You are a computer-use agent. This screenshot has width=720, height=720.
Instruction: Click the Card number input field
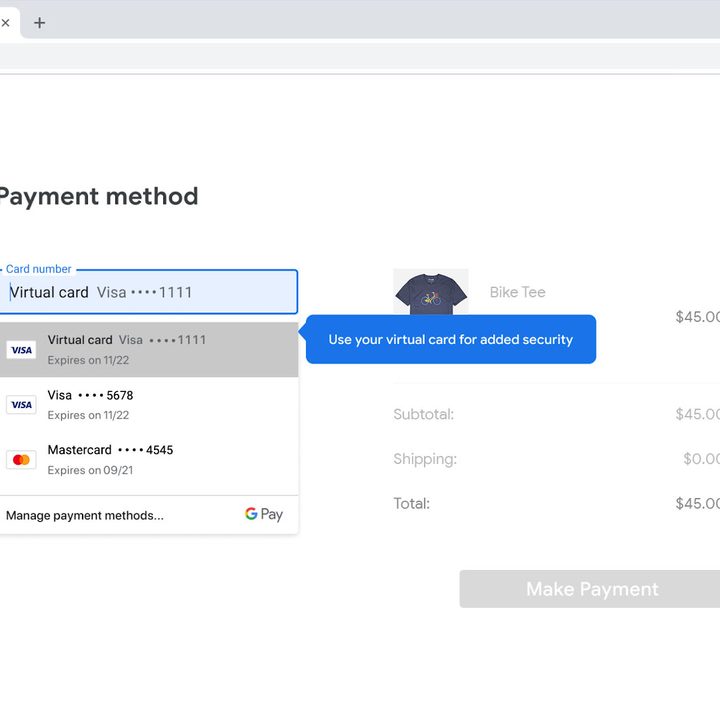pyautogui.click(x=149, y=292)
